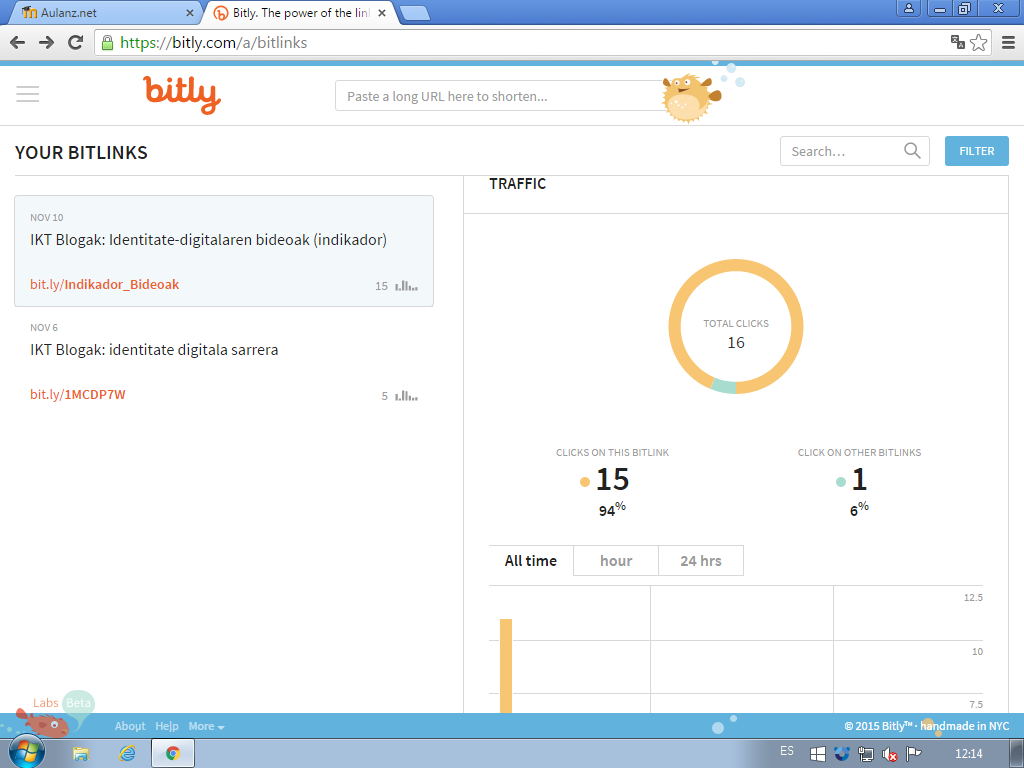Click the orange segment of clicks donut

tap(735, 266)
